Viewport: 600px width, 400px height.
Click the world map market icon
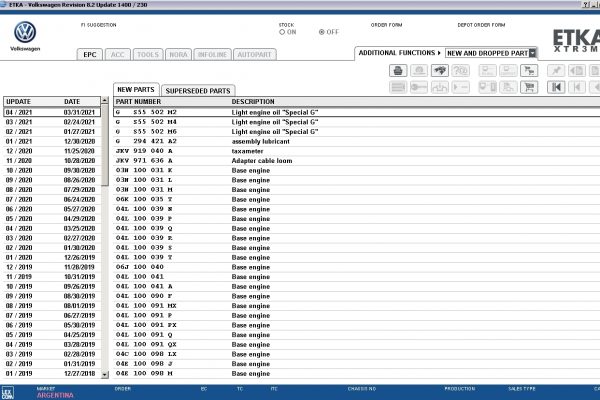point(440,70)
